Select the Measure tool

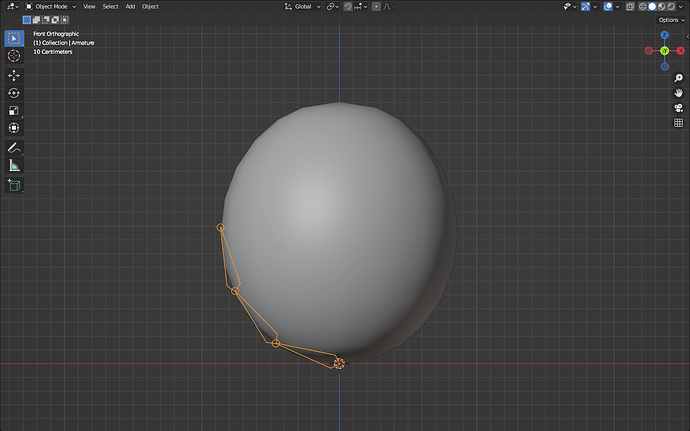pos(14,166)
